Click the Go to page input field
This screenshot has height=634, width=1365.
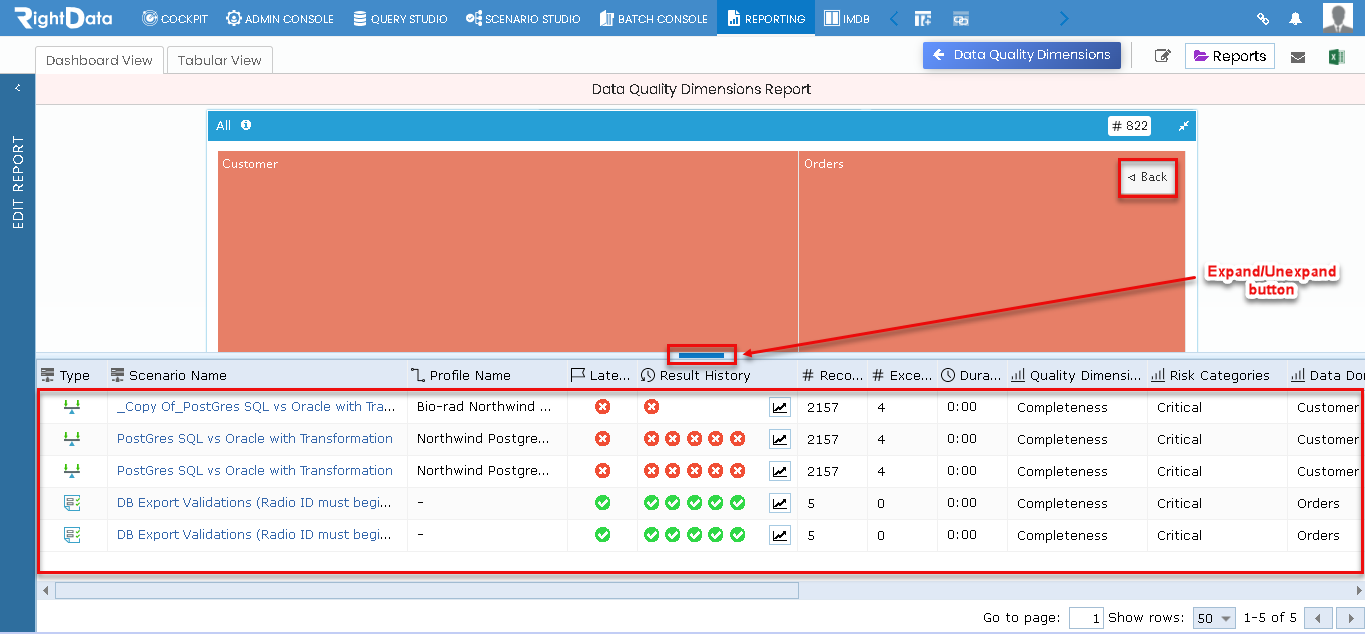point(1086,618)
